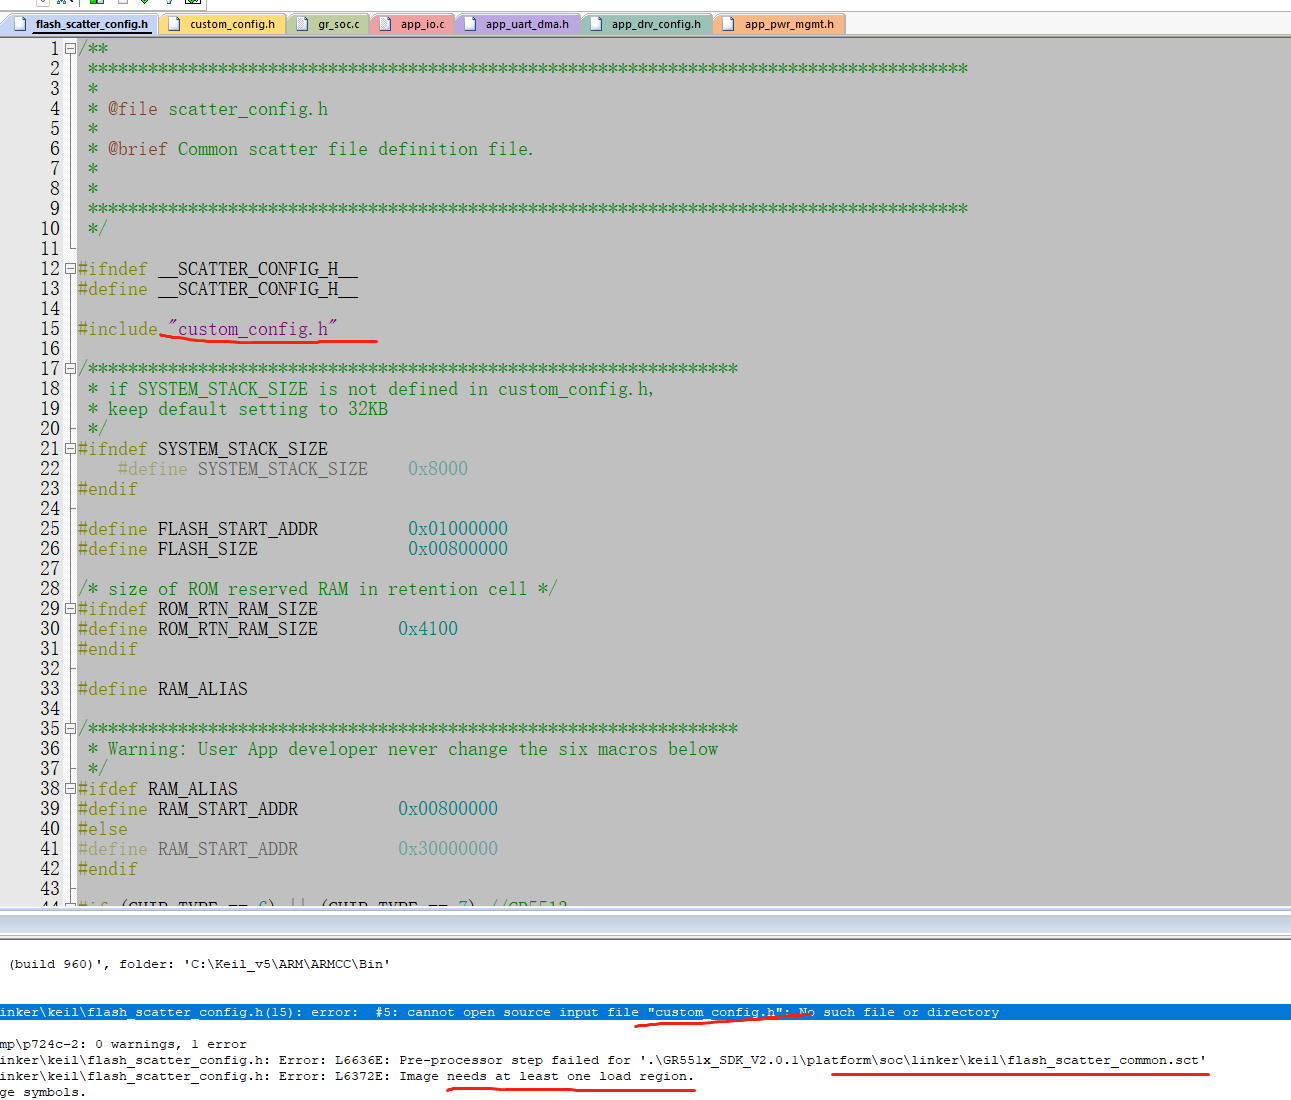Image resolution: width=1291 pixels, height=1100 pixels.
Task: Collapse the header comment block at line 1
Action: 70,48
